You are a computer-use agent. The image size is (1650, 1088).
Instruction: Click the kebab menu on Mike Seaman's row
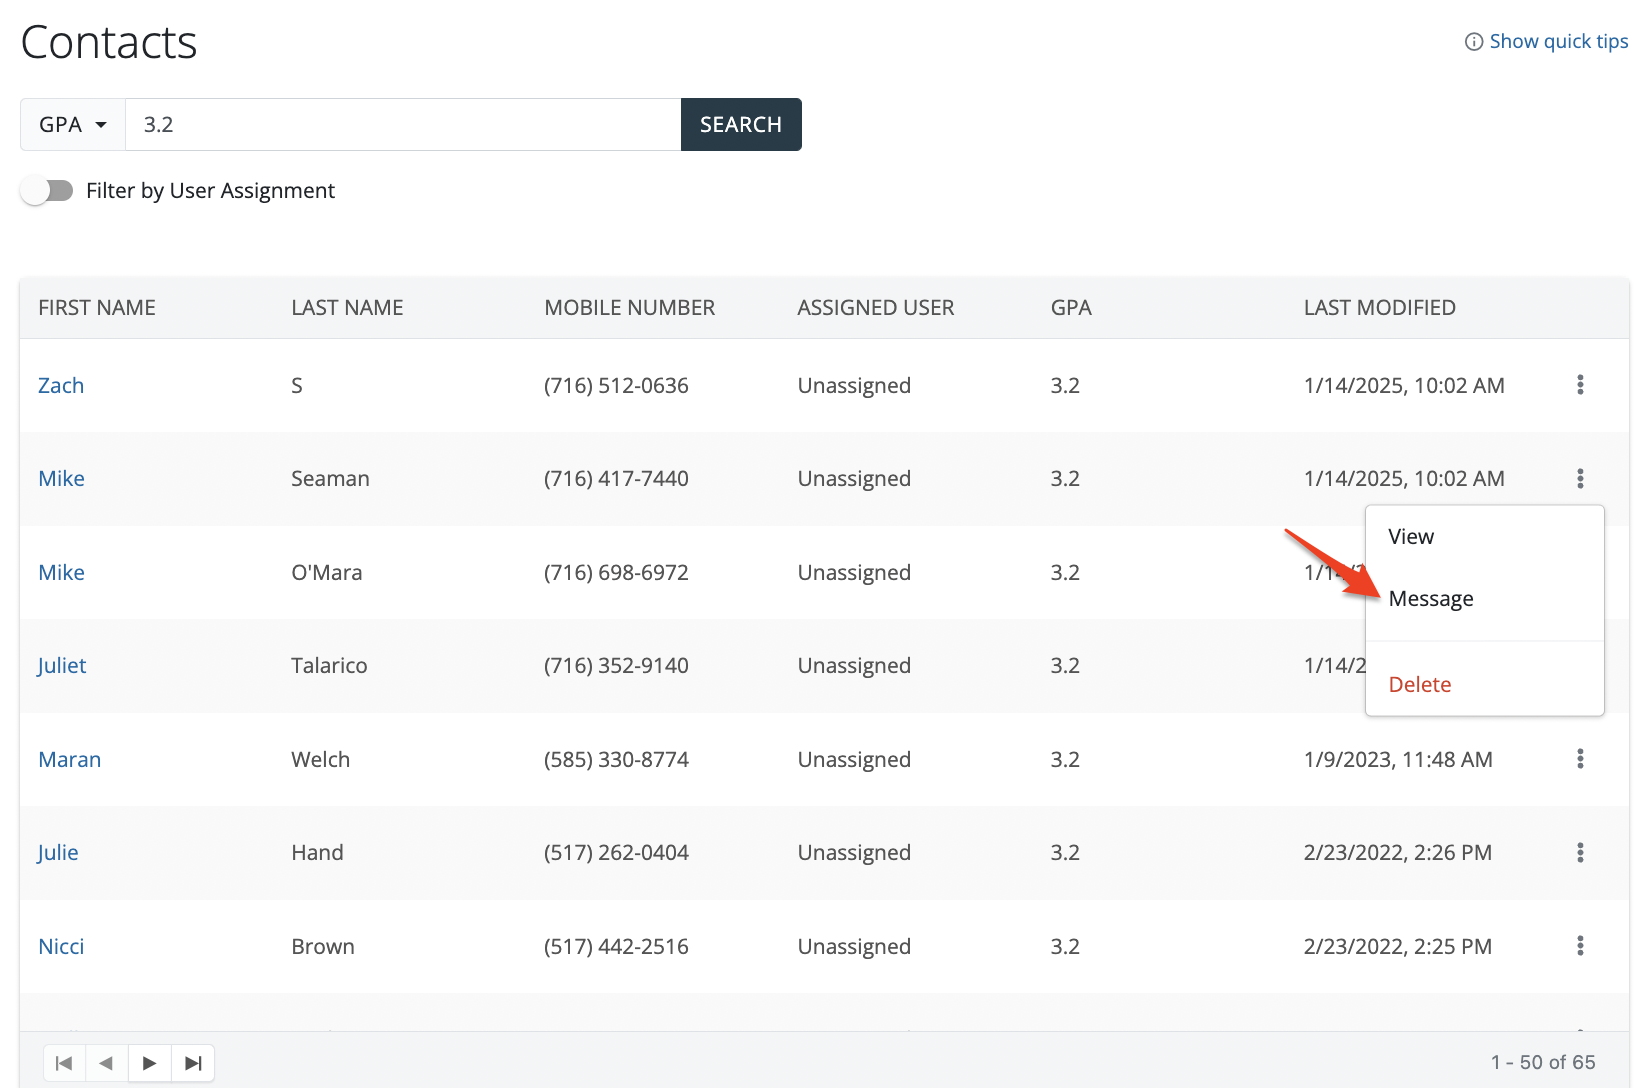(1580, 479)
